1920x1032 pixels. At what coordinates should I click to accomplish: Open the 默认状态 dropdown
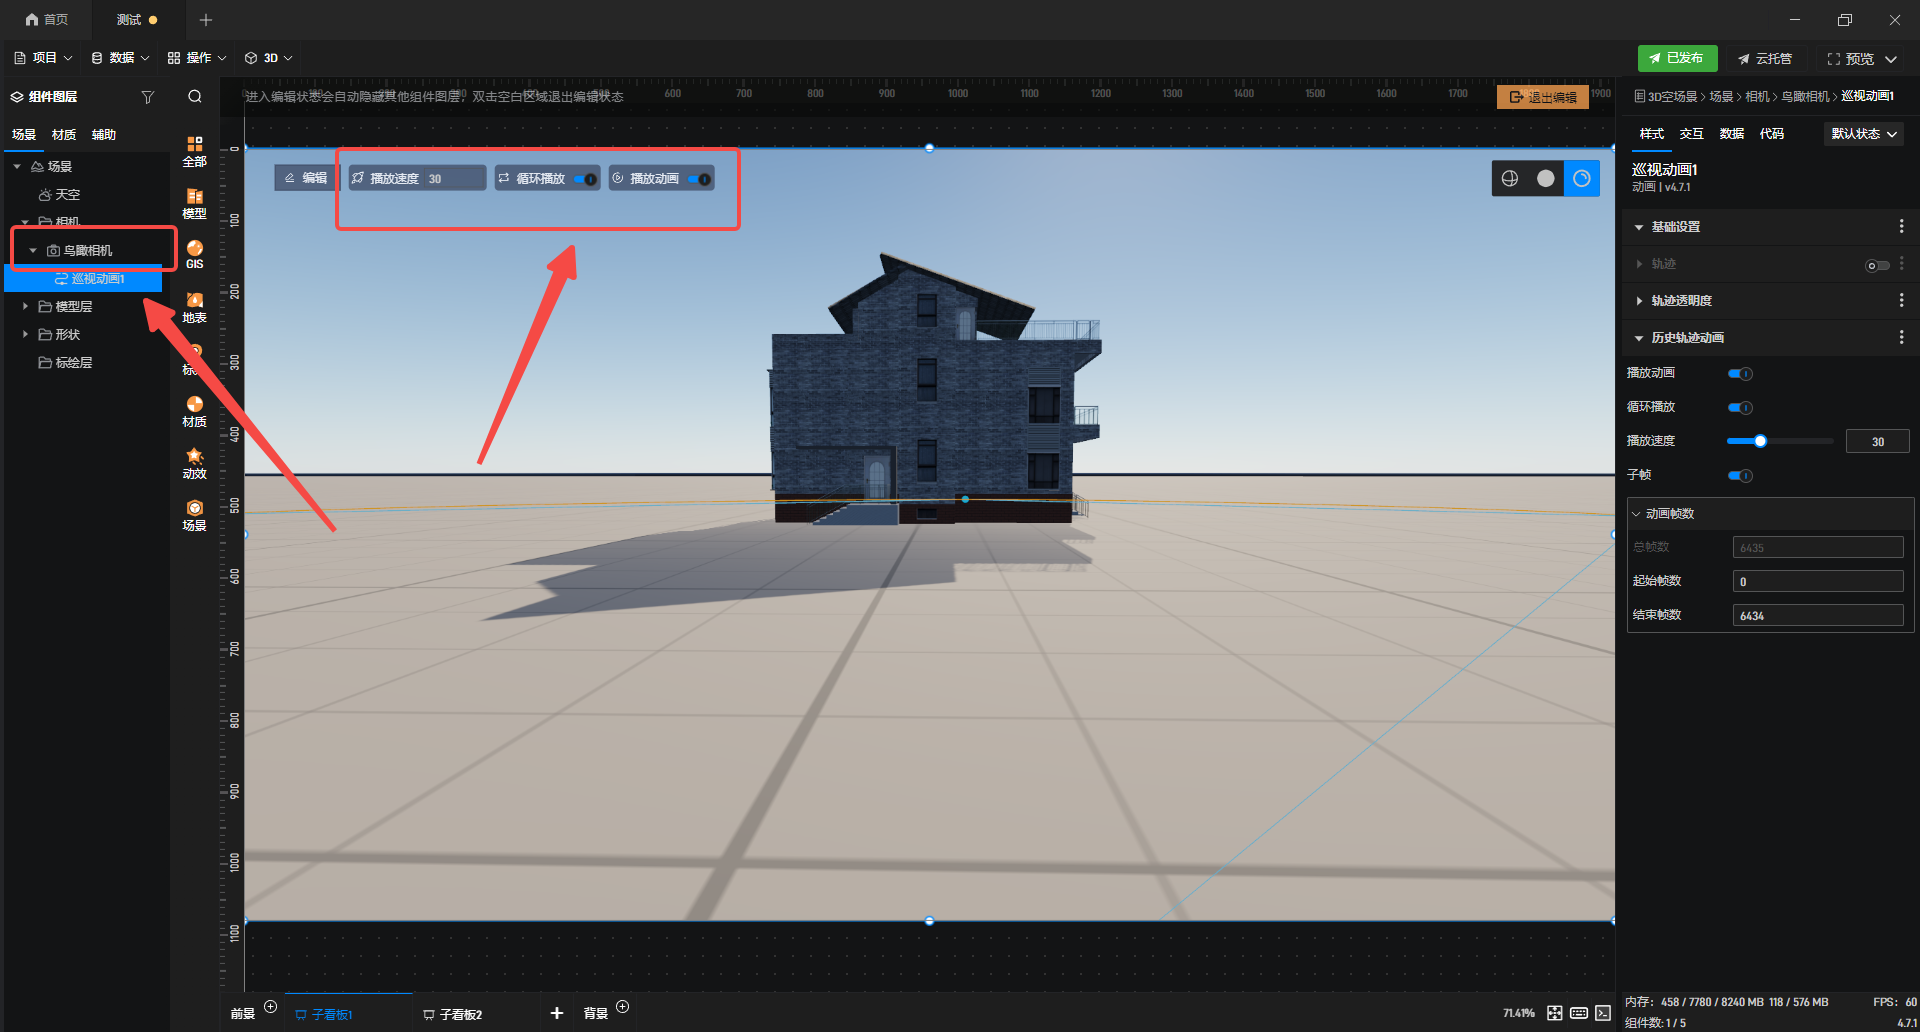1863,134
